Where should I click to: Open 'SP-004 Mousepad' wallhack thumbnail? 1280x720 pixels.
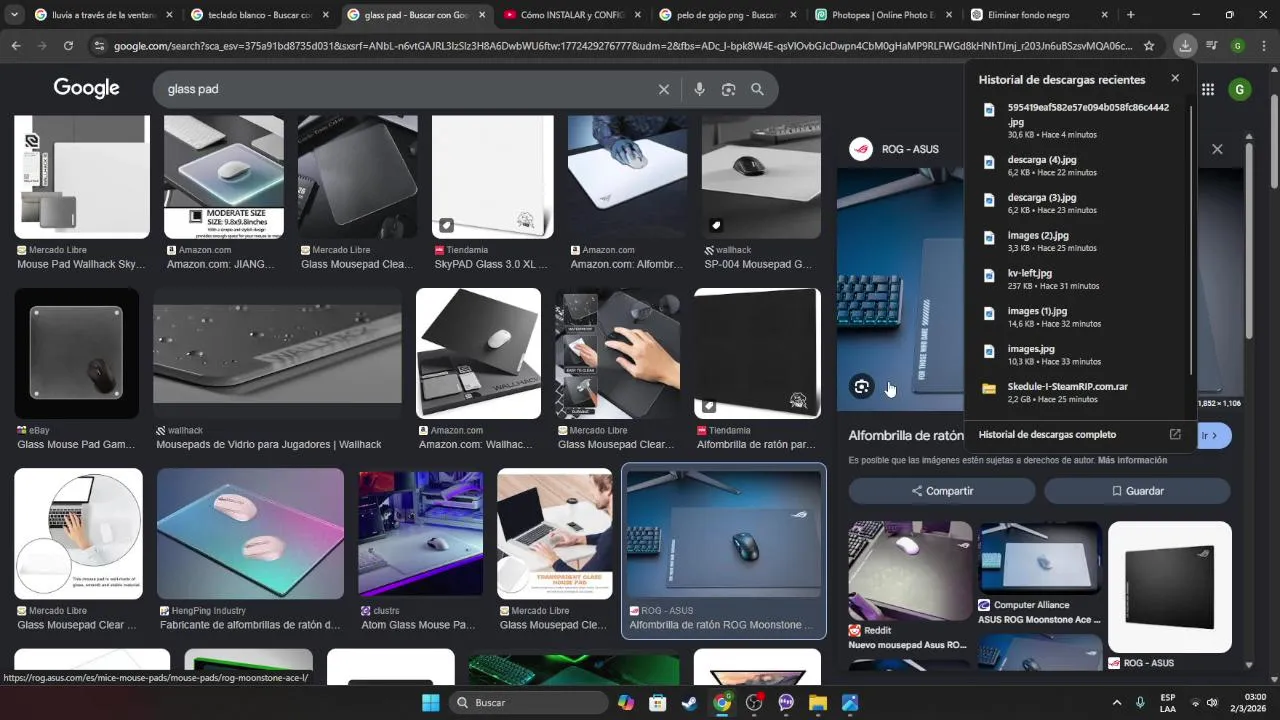point(761,177)
